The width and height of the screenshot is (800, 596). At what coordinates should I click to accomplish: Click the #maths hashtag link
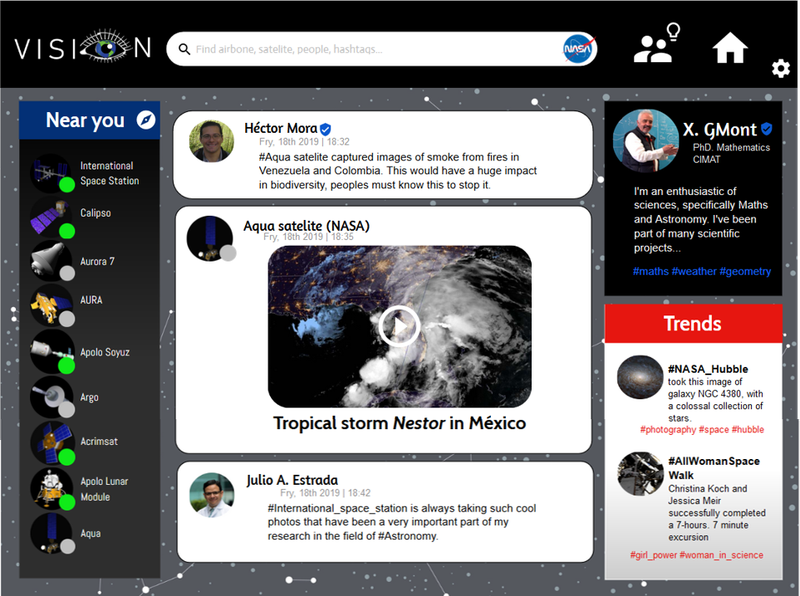pyautogui.click(x=650, y=272)
